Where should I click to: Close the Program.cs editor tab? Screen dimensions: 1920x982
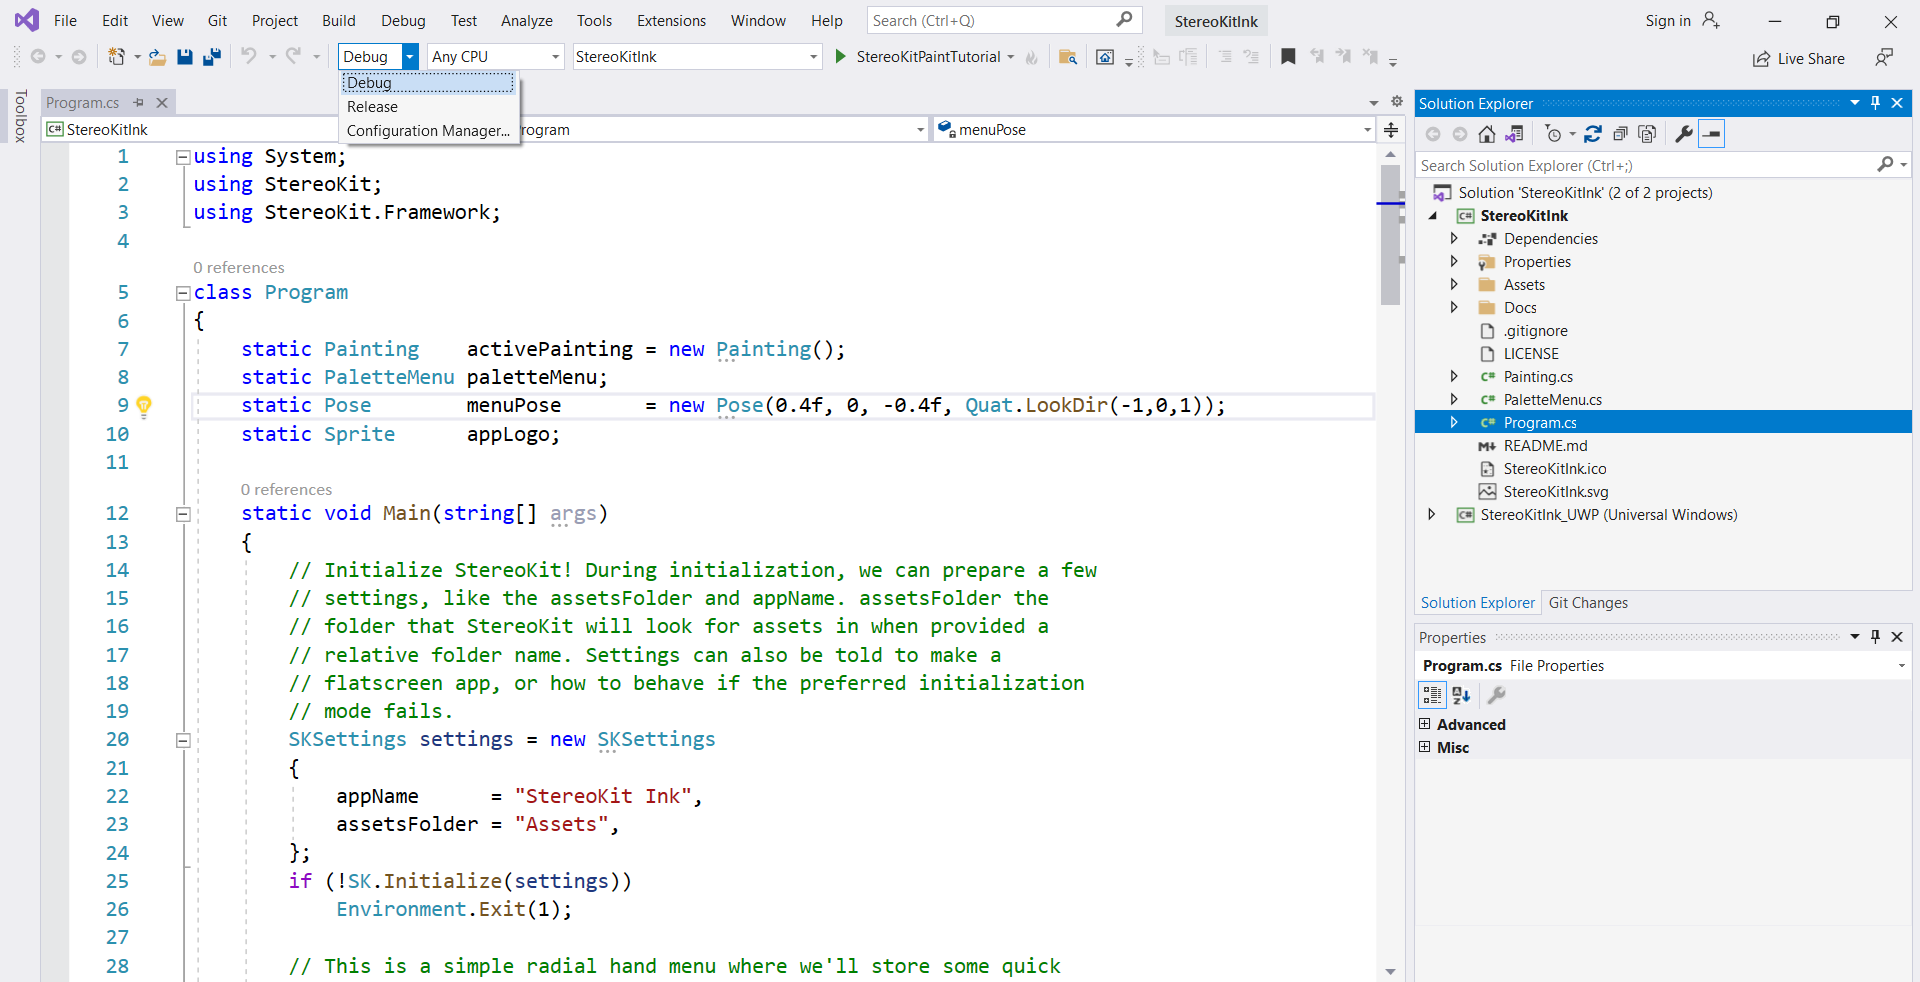tap(162, 102)
